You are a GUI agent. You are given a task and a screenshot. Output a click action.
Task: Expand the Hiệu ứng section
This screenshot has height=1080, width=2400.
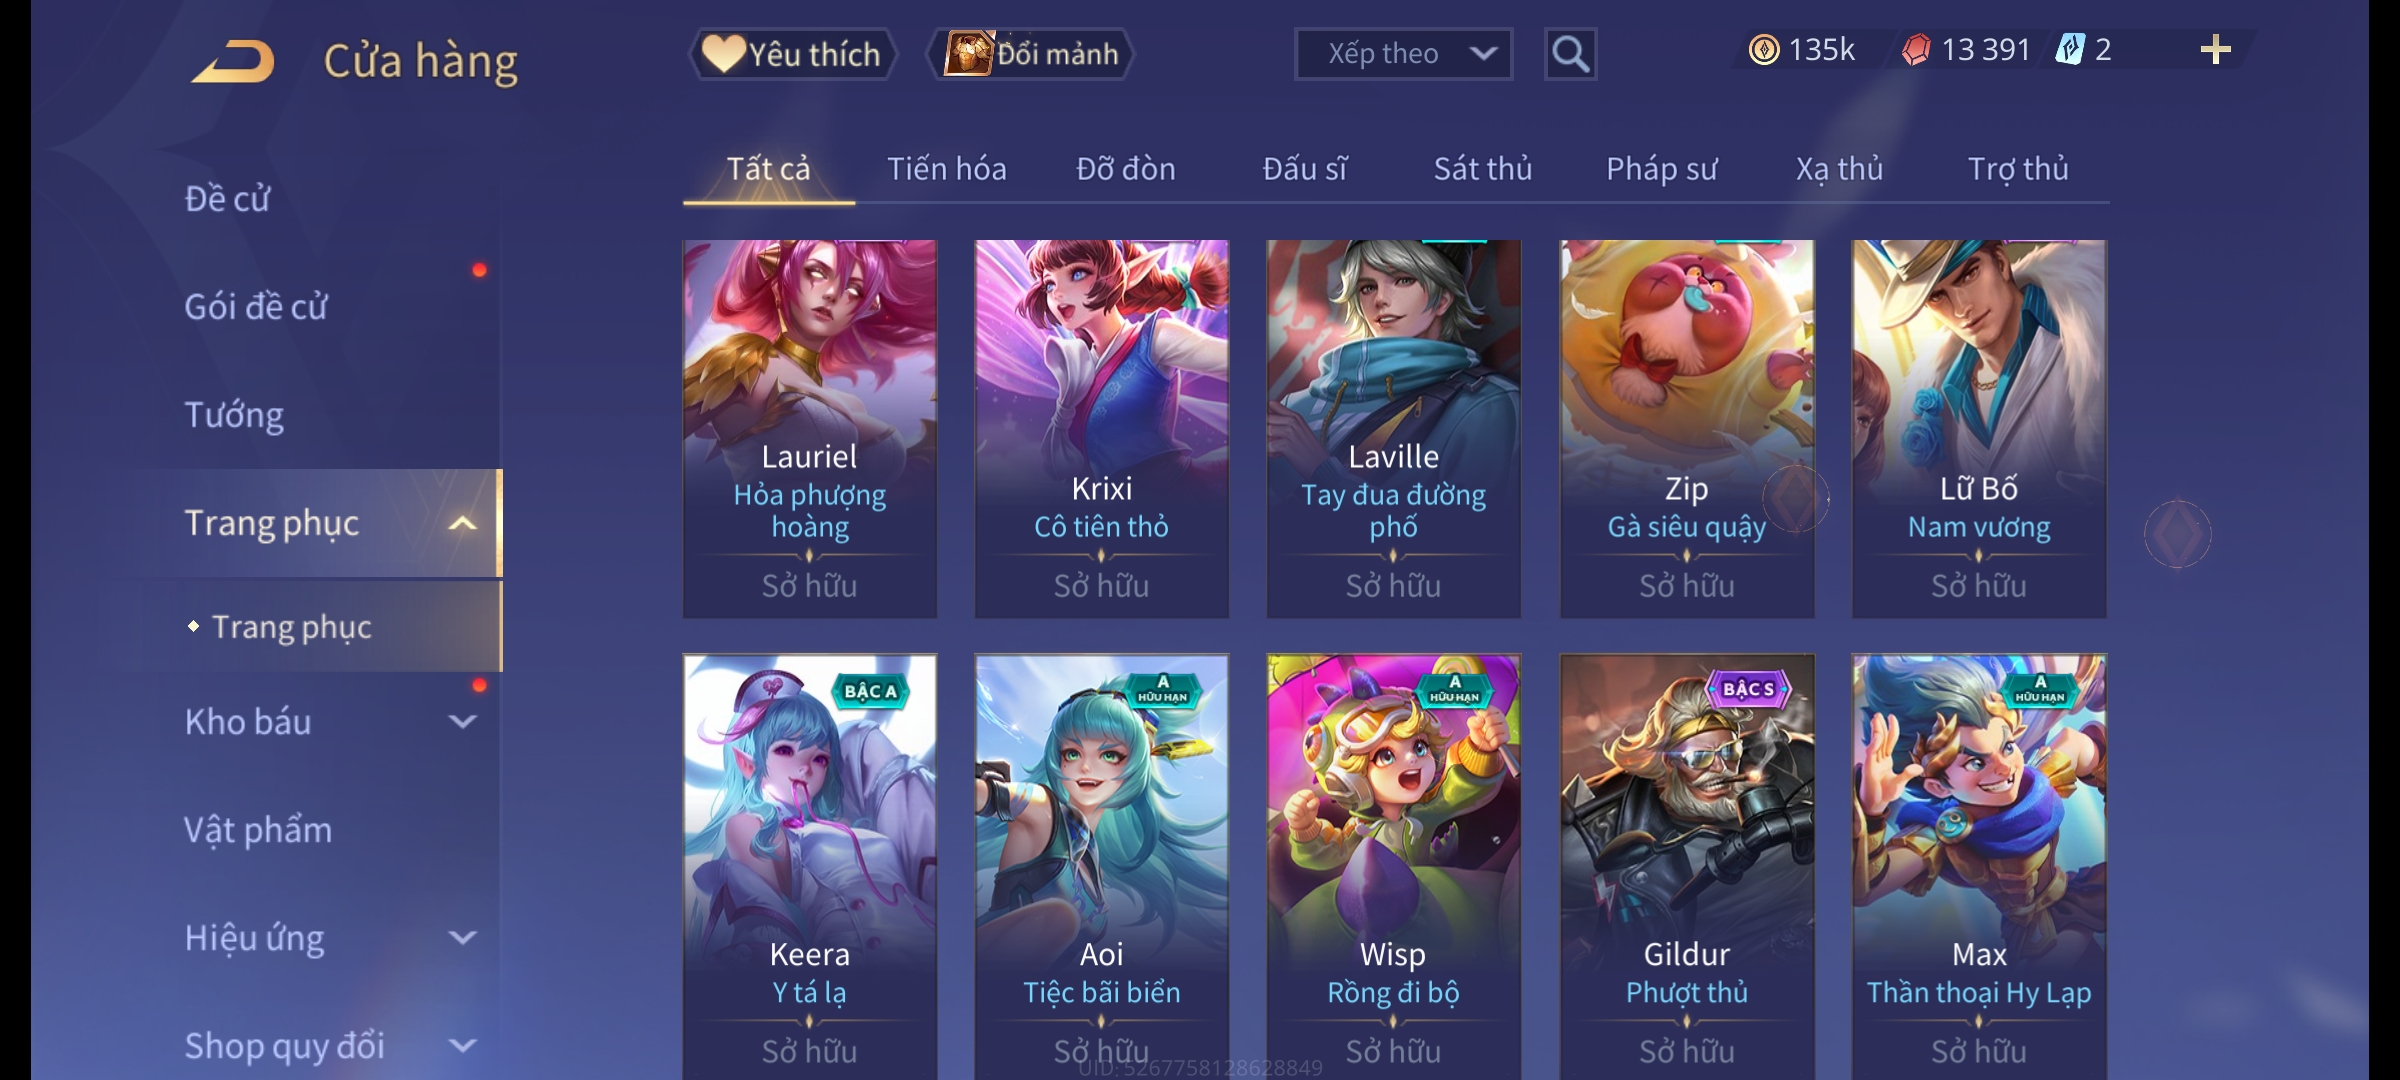tap(462, 938)
